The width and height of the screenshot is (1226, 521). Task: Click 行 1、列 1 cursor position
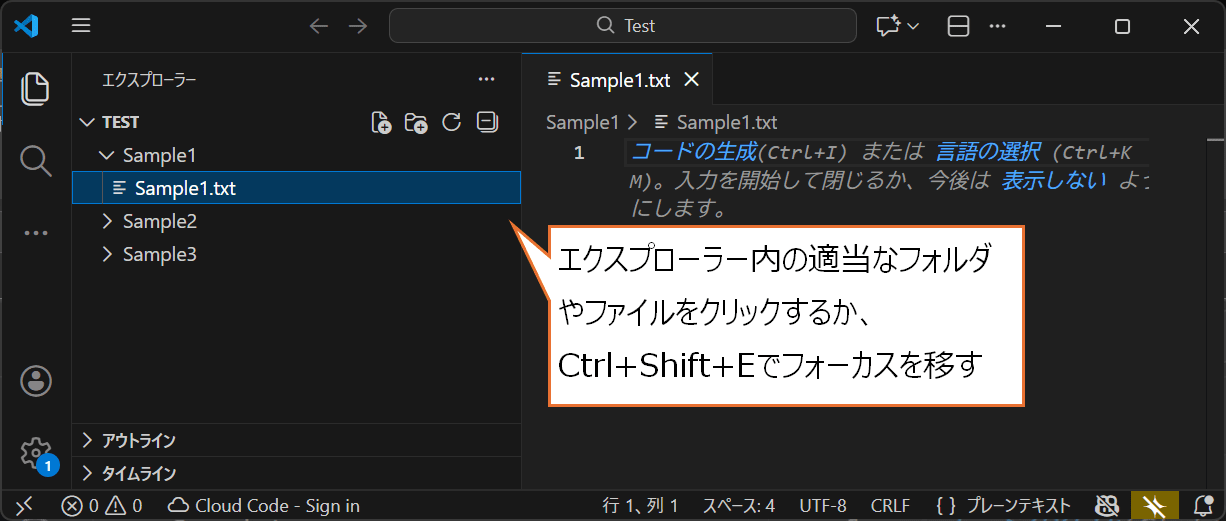pyautogui.click(x=640, y=505)
